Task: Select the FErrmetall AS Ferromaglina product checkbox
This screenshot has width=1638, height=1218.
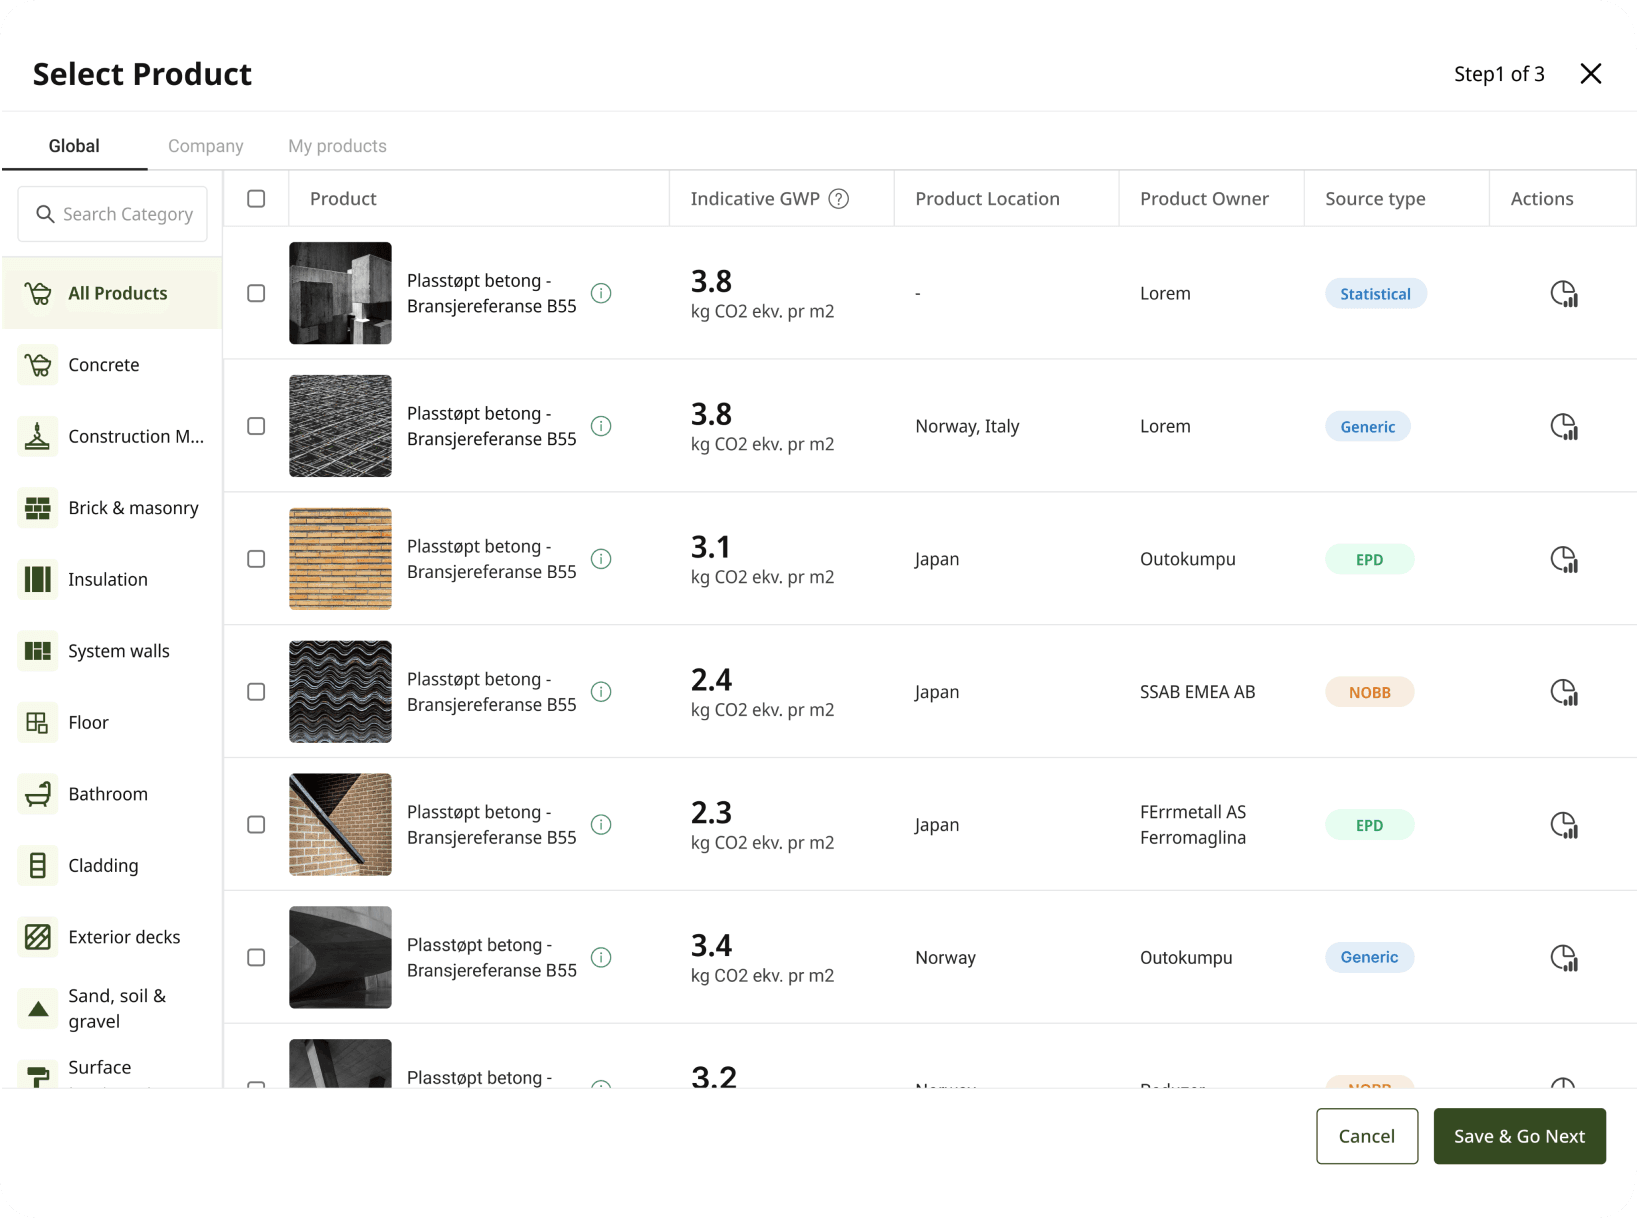Action: [x=256, y=825]
